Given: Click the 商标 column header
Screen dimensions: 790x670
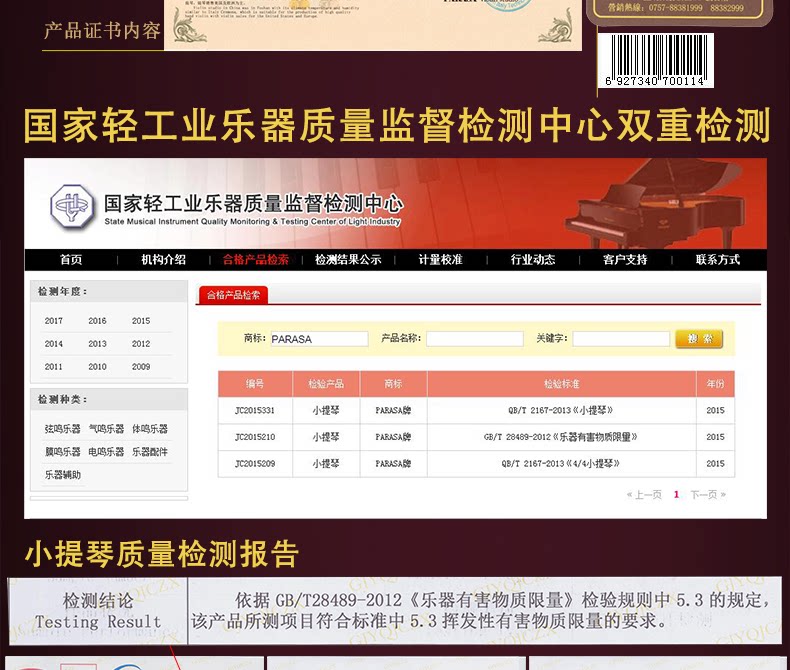Looking at the screenshot, I should 393,384.
